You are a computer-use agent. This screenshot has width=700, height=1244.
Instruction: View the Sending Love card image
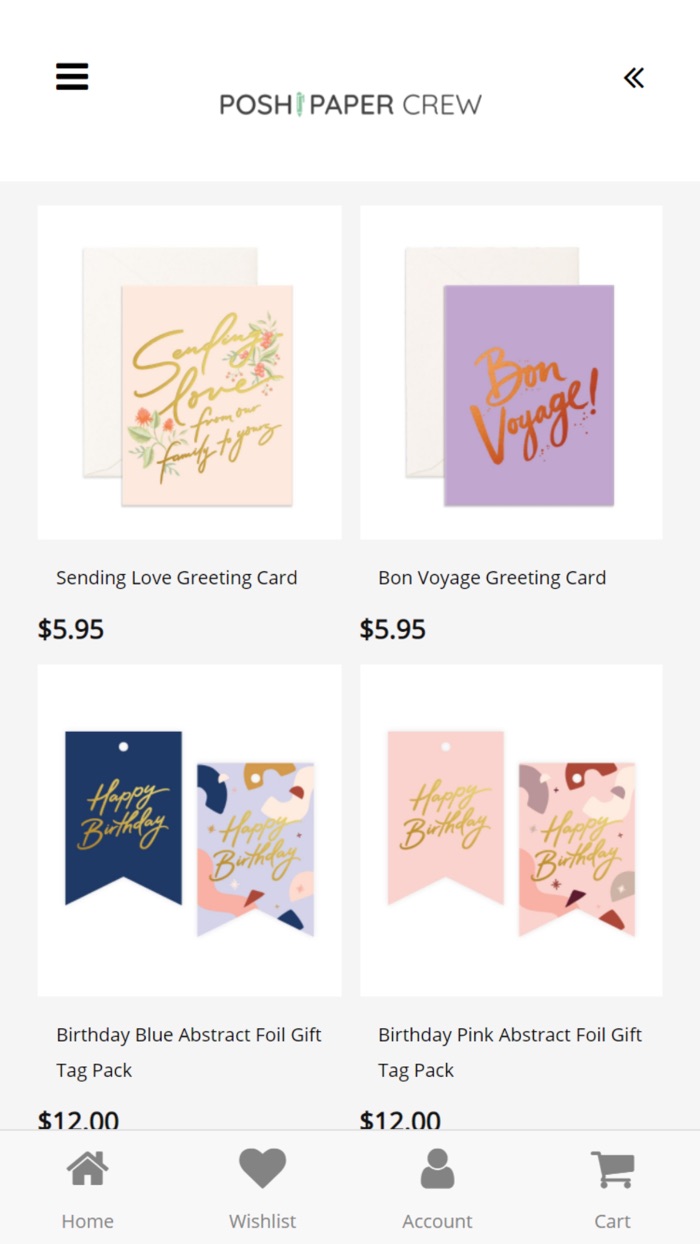click(x=189, y=372)
